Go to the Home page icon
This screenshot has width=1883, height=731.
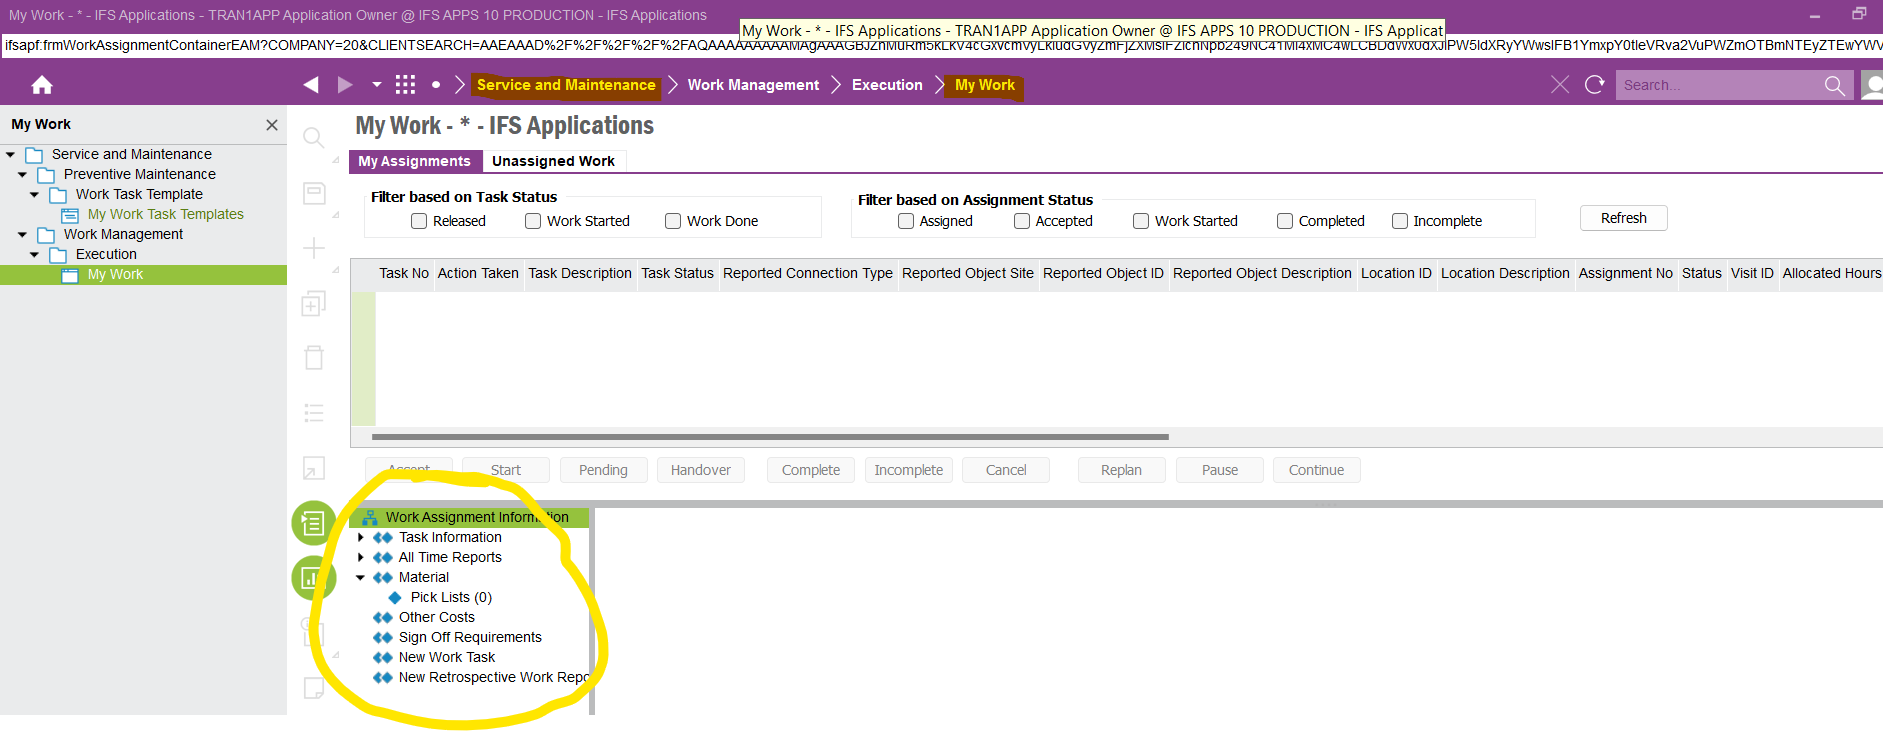tap(42, 85)
